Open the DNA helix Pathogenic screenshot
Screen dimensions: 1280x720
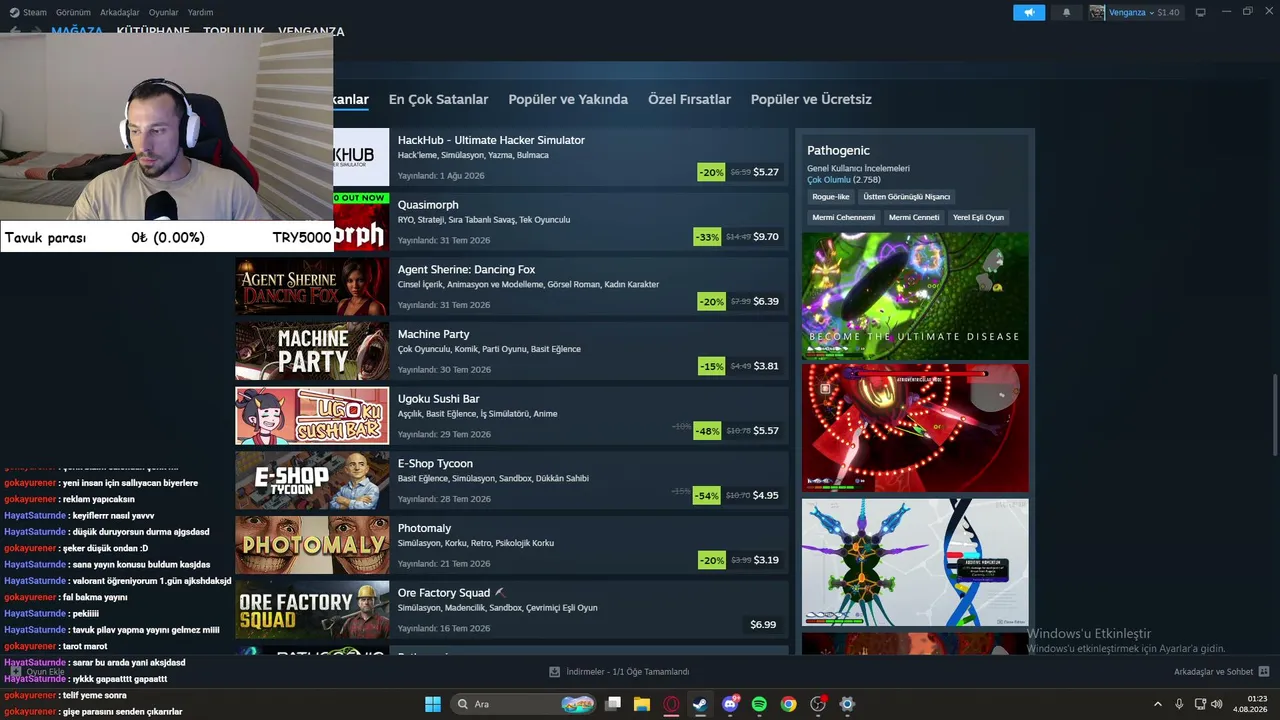click(x=915, y=562)
